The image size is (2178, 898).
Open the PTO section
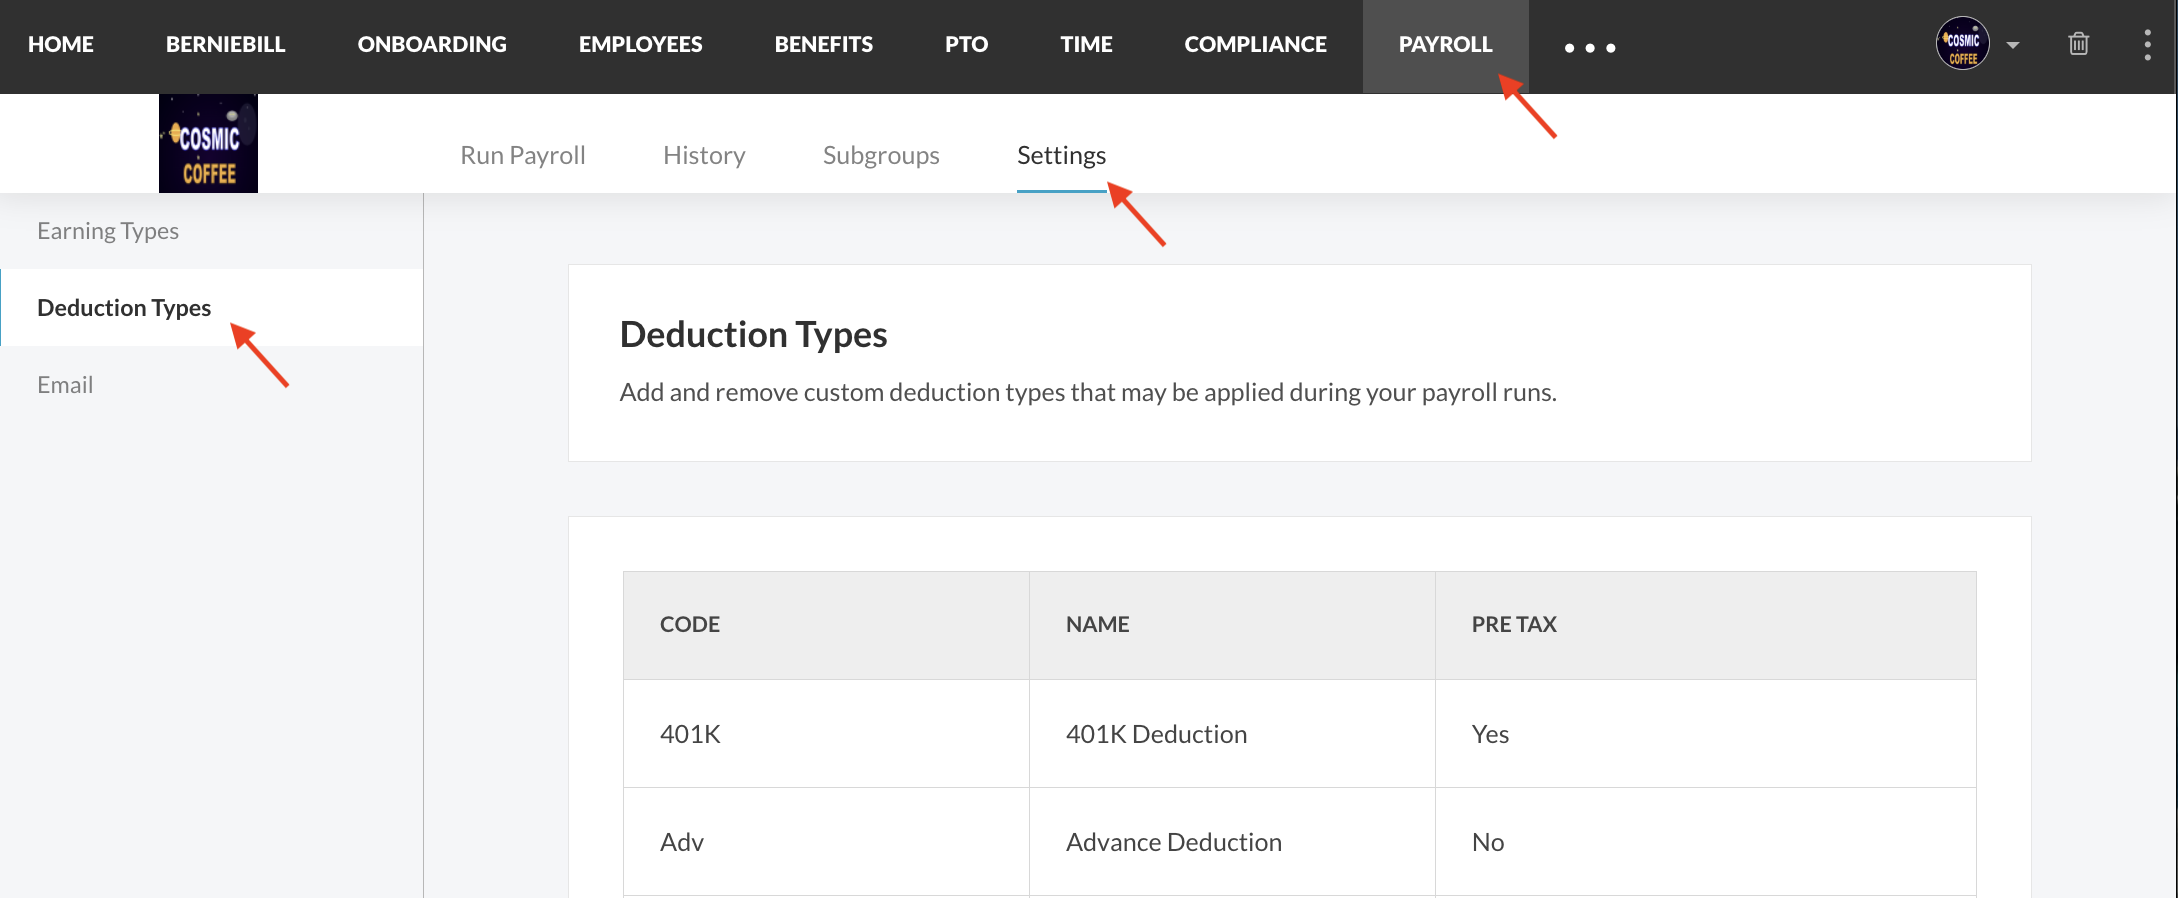point(966,45)
